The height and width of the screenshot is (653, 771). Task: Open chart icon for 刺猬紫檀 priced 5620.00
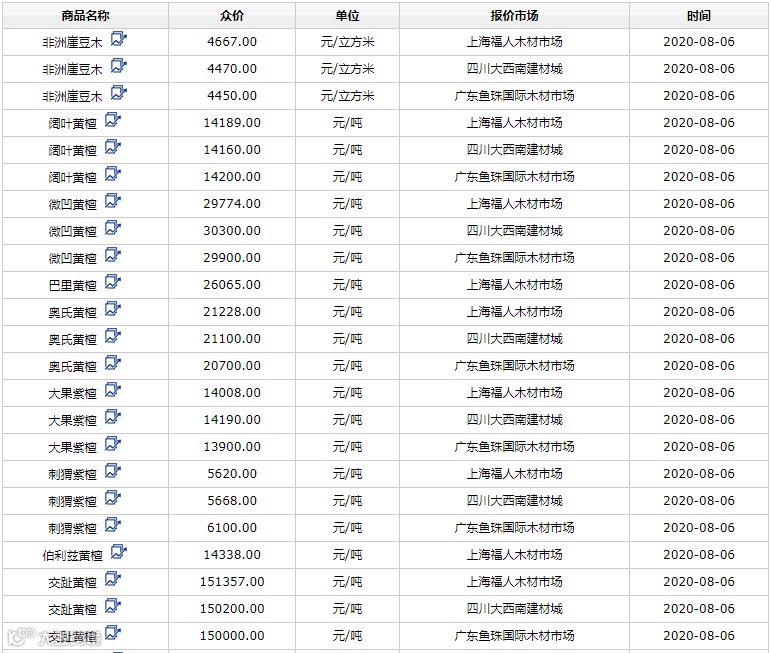click(x=113, y=472)
